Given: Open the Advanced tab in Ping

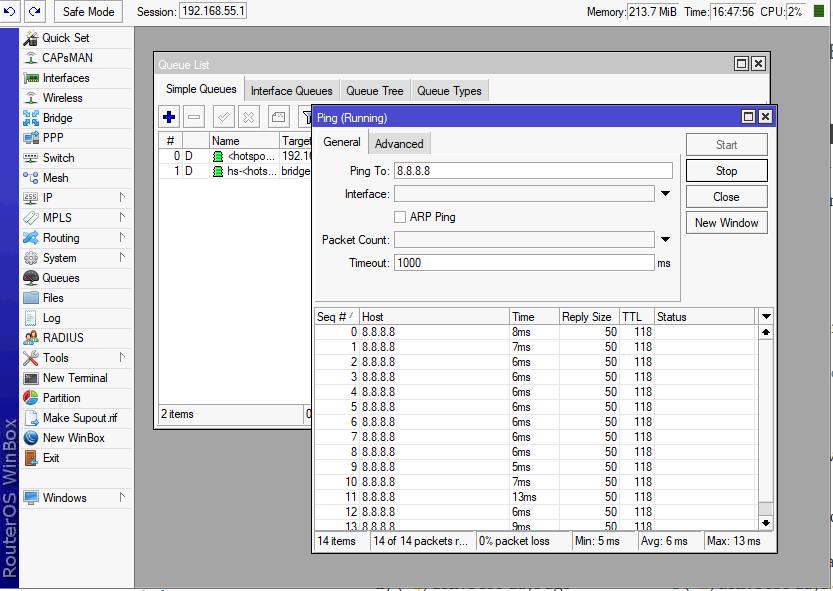Looking at the screenshot, I should (399, 144).
